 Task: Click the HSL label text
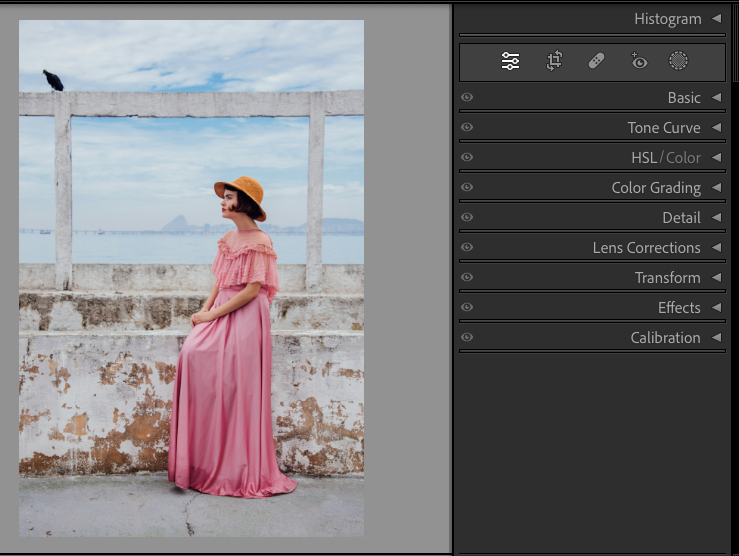644,158
